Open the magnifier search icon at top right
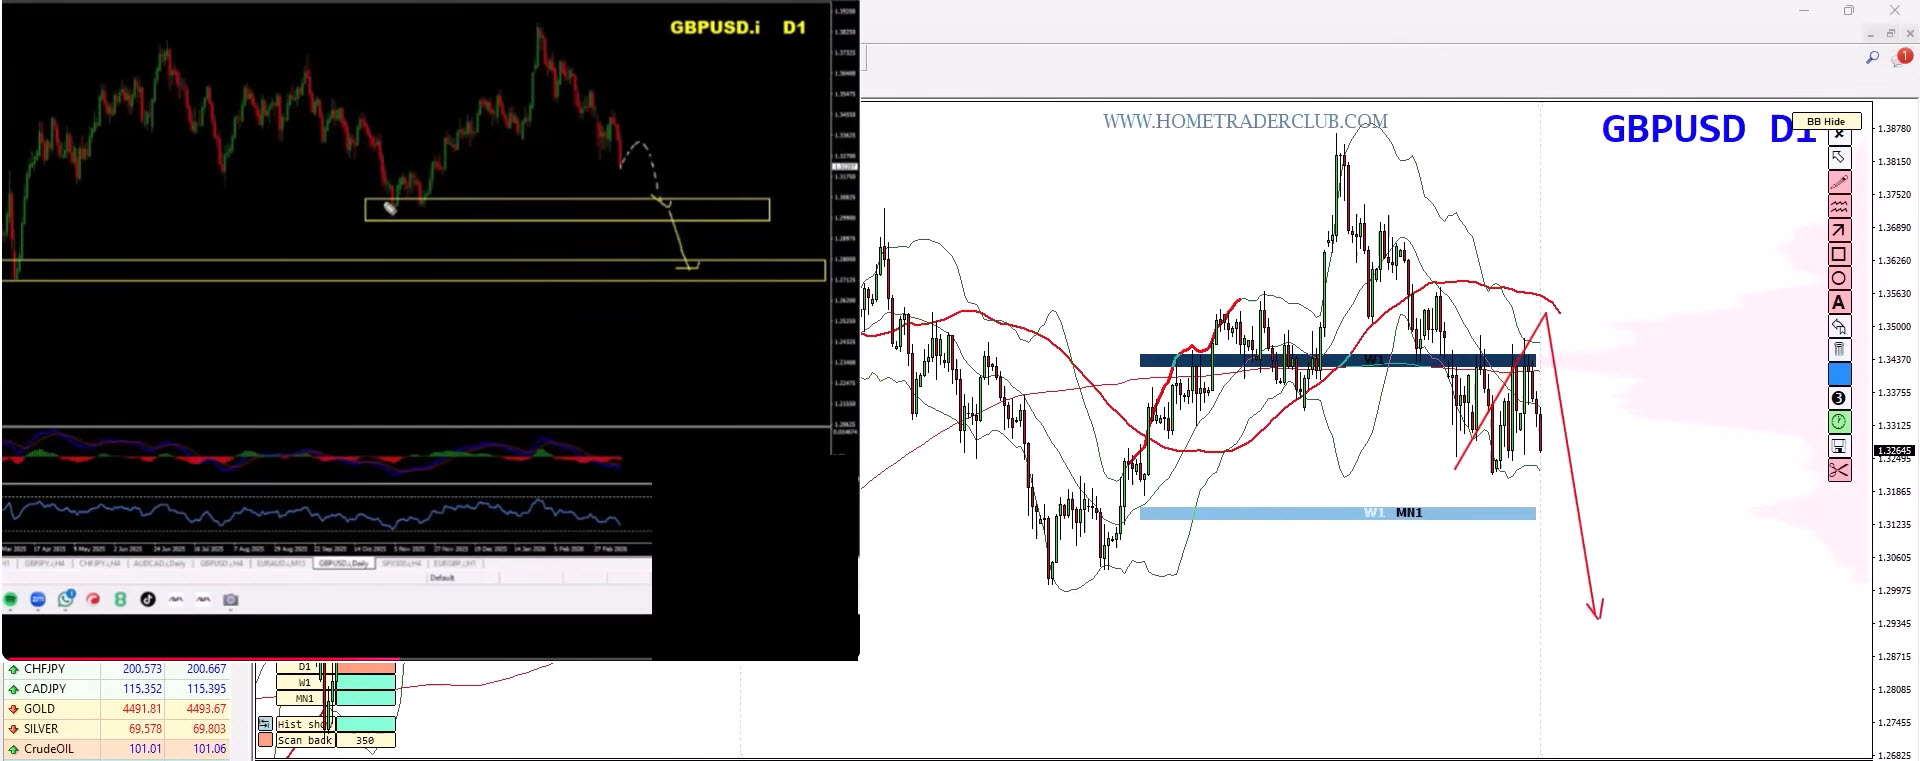The image size is (1920, 761). pos(1872,58)
